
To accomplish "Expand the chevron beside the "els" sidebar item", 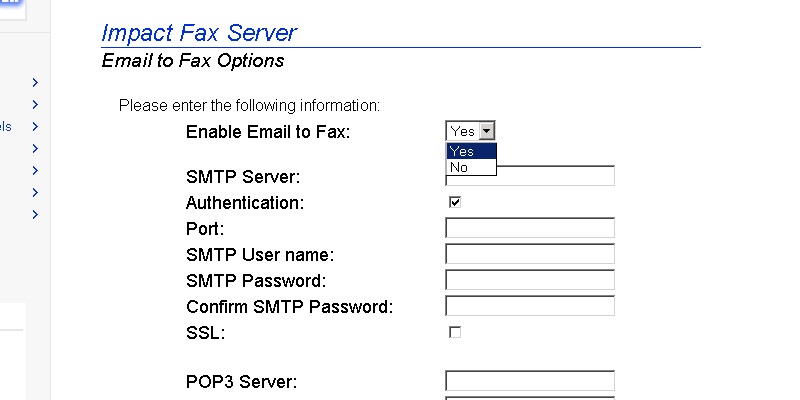I will click(x=35, y=127).
